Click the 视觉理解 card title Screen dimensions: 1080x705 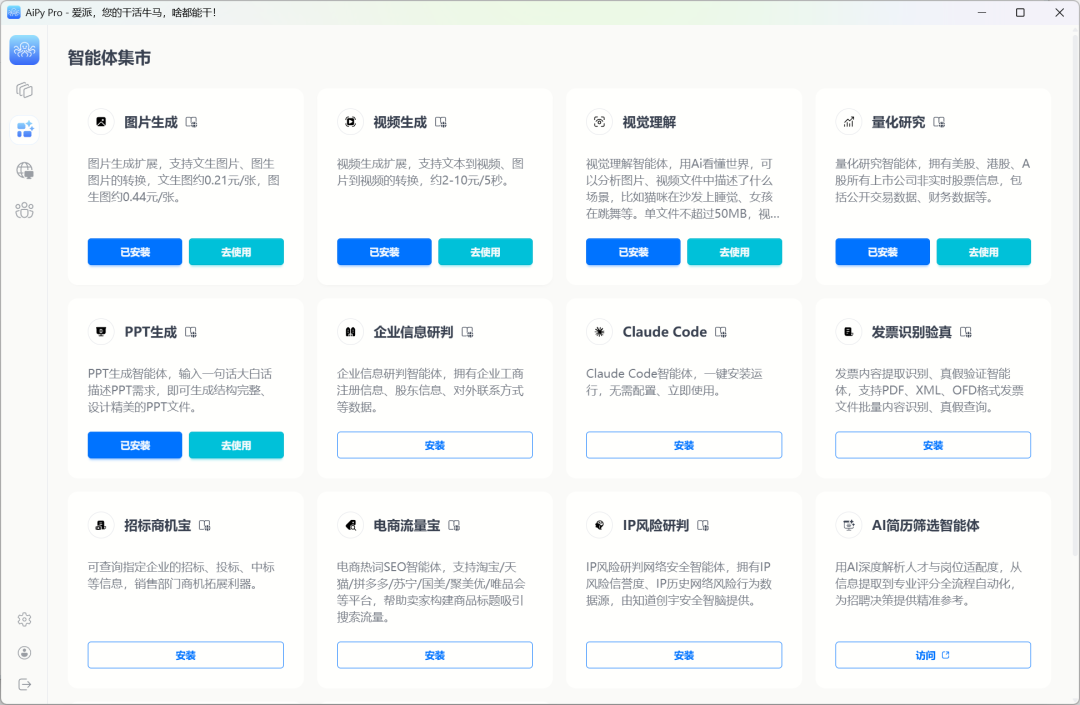(x=649, y=122)
